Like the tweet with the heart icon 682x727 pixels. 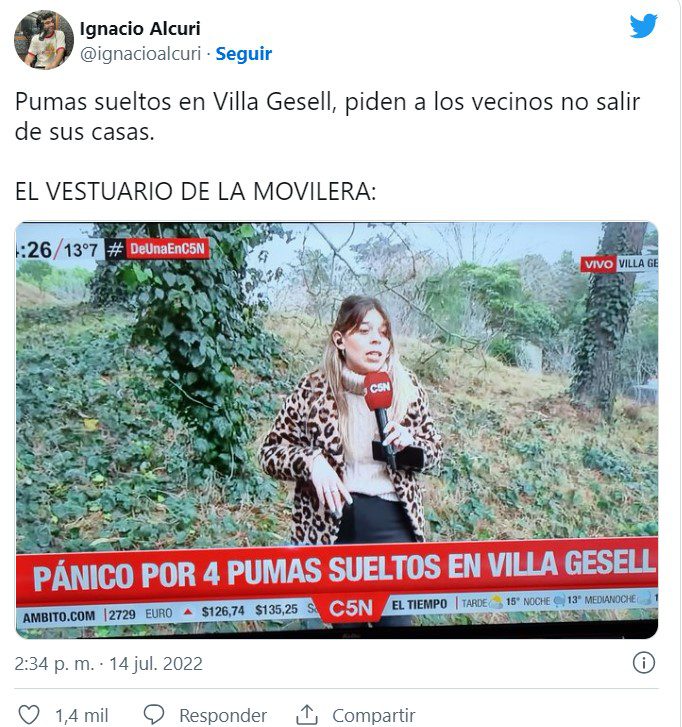[x=28, y=714]
